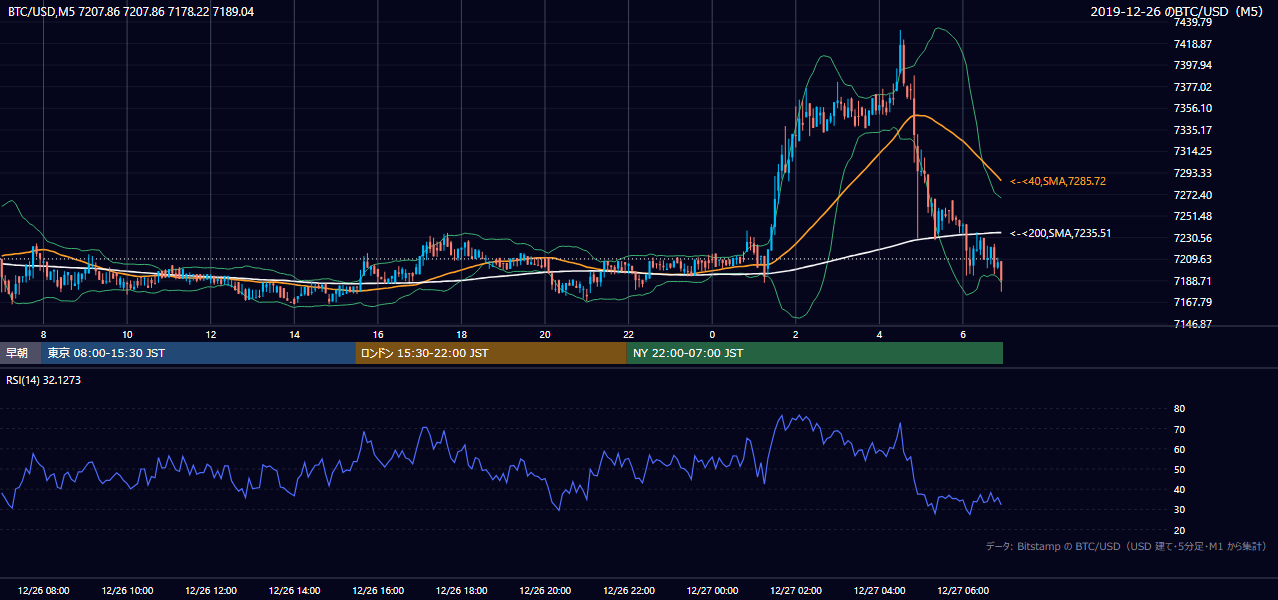Select the 12/27 02:00 time label
This screenshot has height=600, width=1278.
[x=796, y=591]
